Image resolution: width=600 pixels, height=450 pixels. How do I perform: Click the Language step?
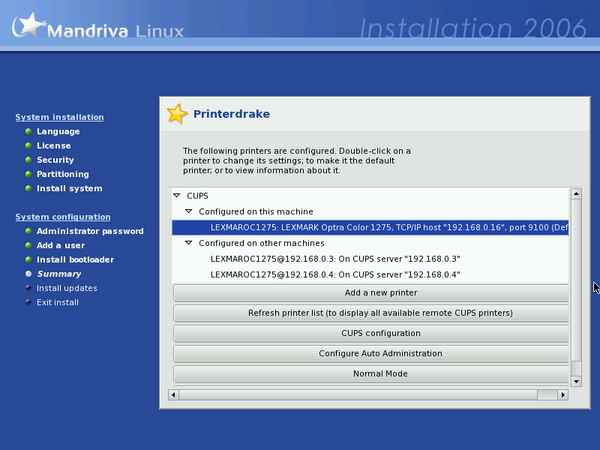point(58,132)
